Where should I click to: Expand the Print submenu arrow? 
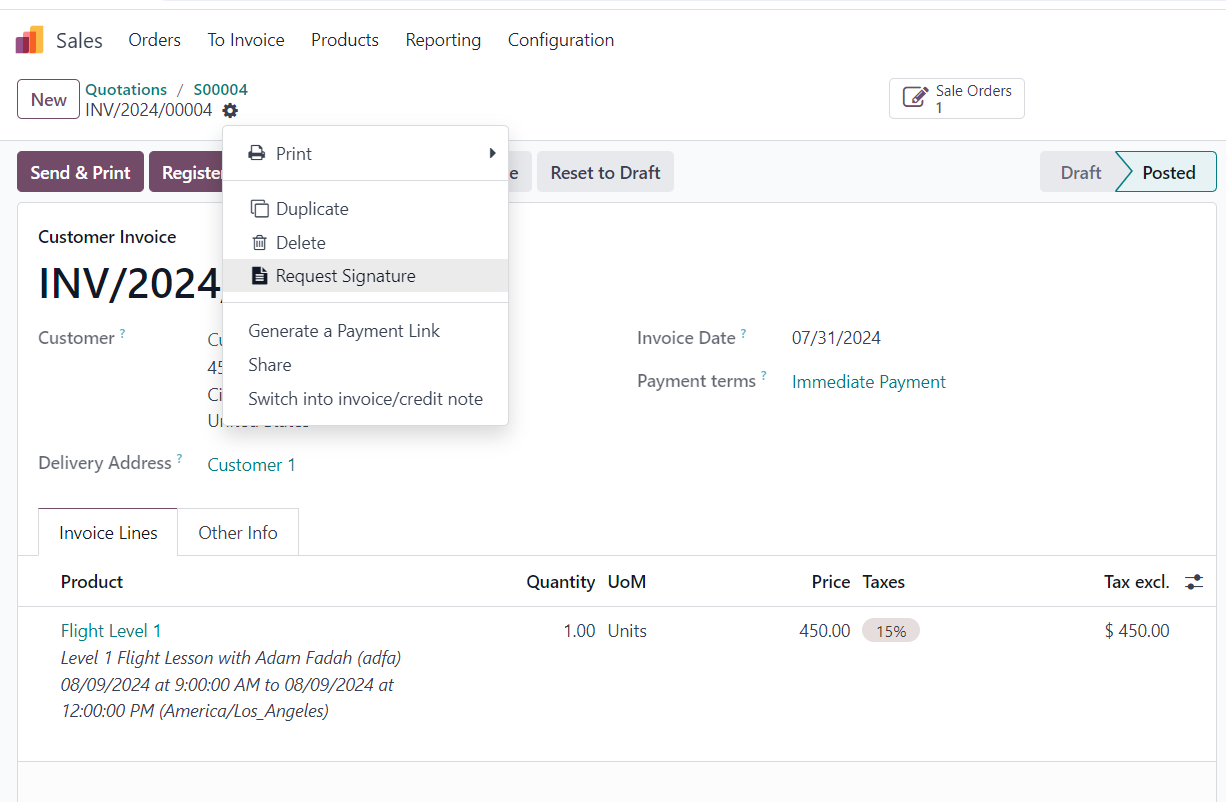[492, 153]
